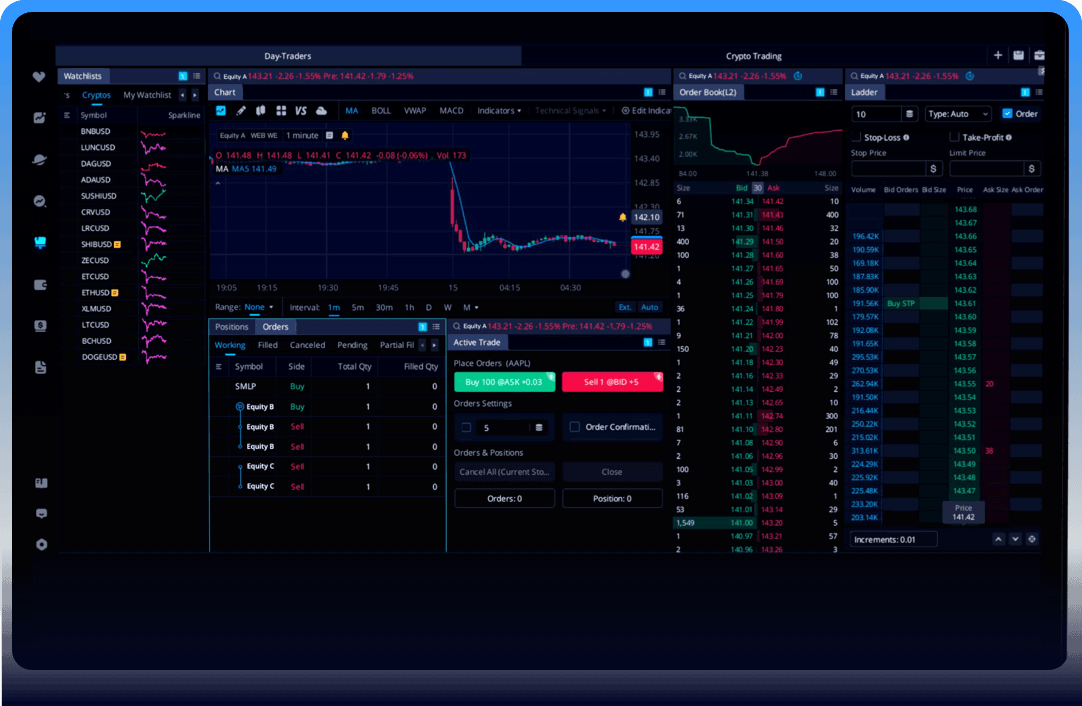Open the wallet icon in left sidebar

[x=40, y=284]
